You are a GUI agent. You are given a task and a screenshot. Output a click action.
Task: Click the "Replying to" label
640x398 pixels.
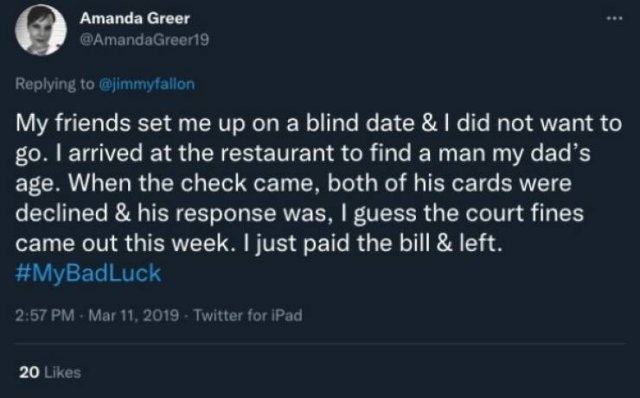(55, 84)
